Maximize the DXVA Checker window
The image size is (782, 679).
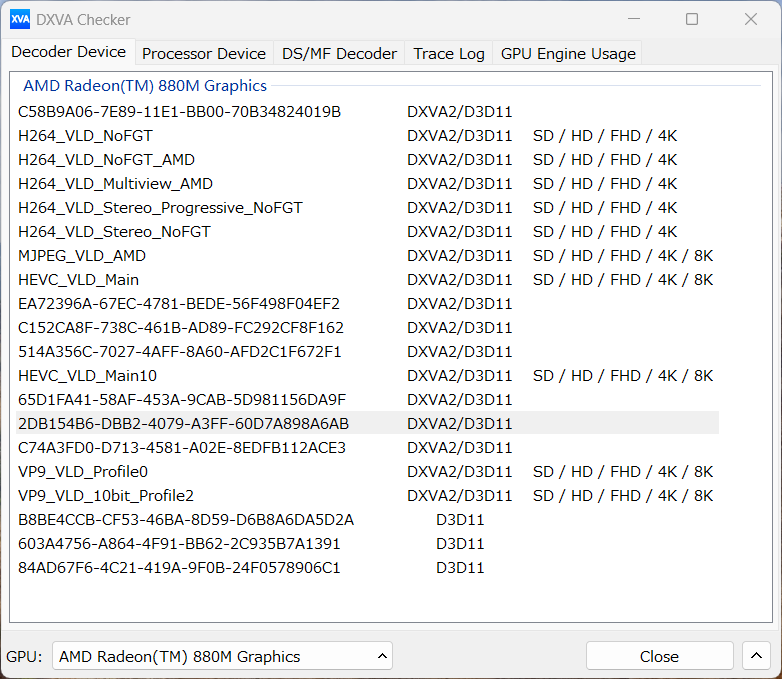[x=692, y=19]
